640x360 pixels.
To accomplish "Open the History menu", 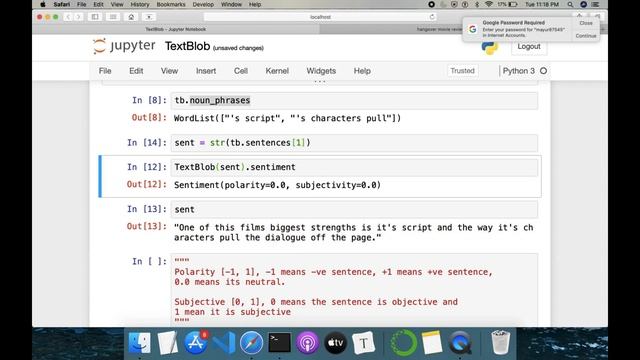I will (x=140, y=4).
